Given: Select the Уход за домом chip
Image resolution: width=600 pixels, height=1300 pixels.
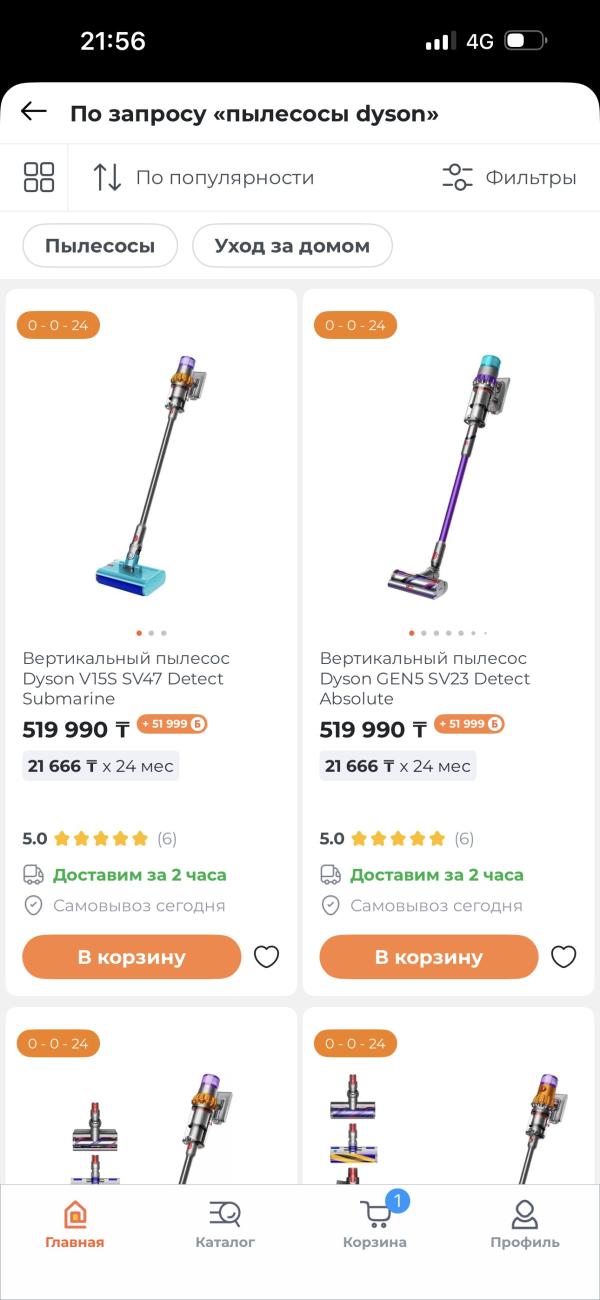Looking at the screenshot, I should point(292,245).
